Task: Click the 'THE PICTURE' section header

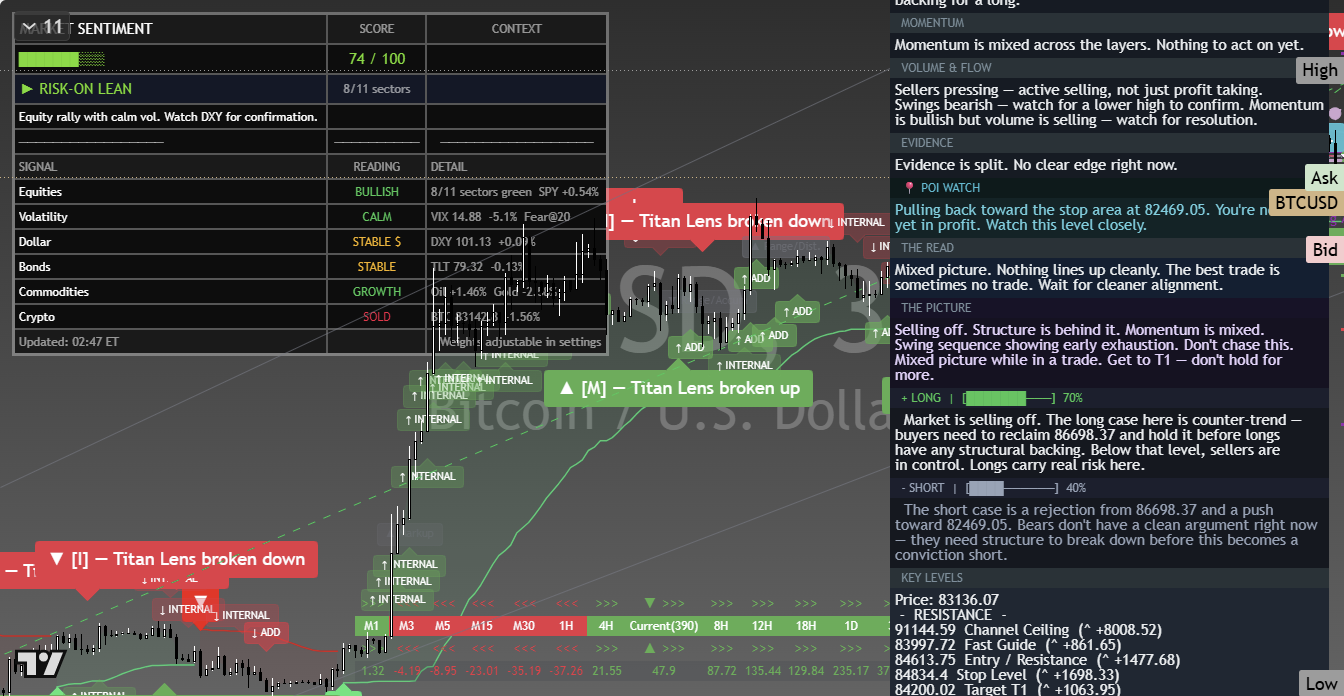Action: 936,308
